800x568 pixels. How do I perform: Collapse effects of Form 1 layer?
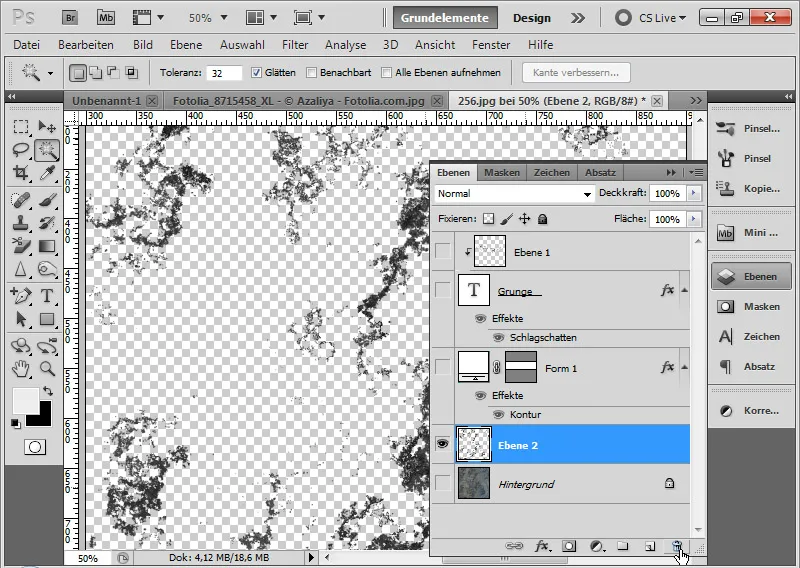(685, 367)
